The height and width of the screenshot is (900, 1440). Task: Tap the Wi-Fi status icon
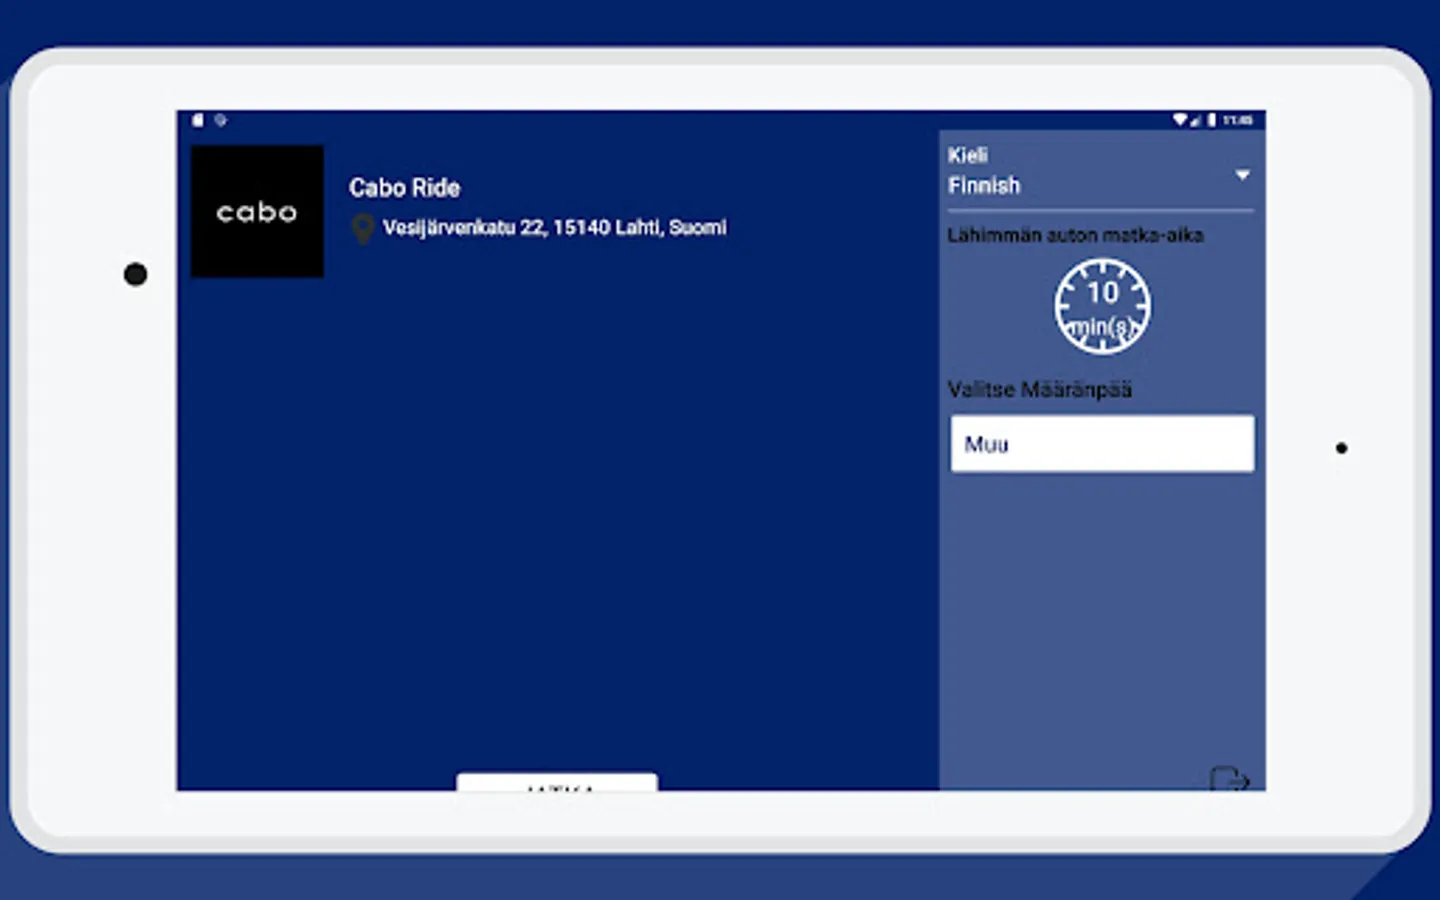(x=1180, y=120)
